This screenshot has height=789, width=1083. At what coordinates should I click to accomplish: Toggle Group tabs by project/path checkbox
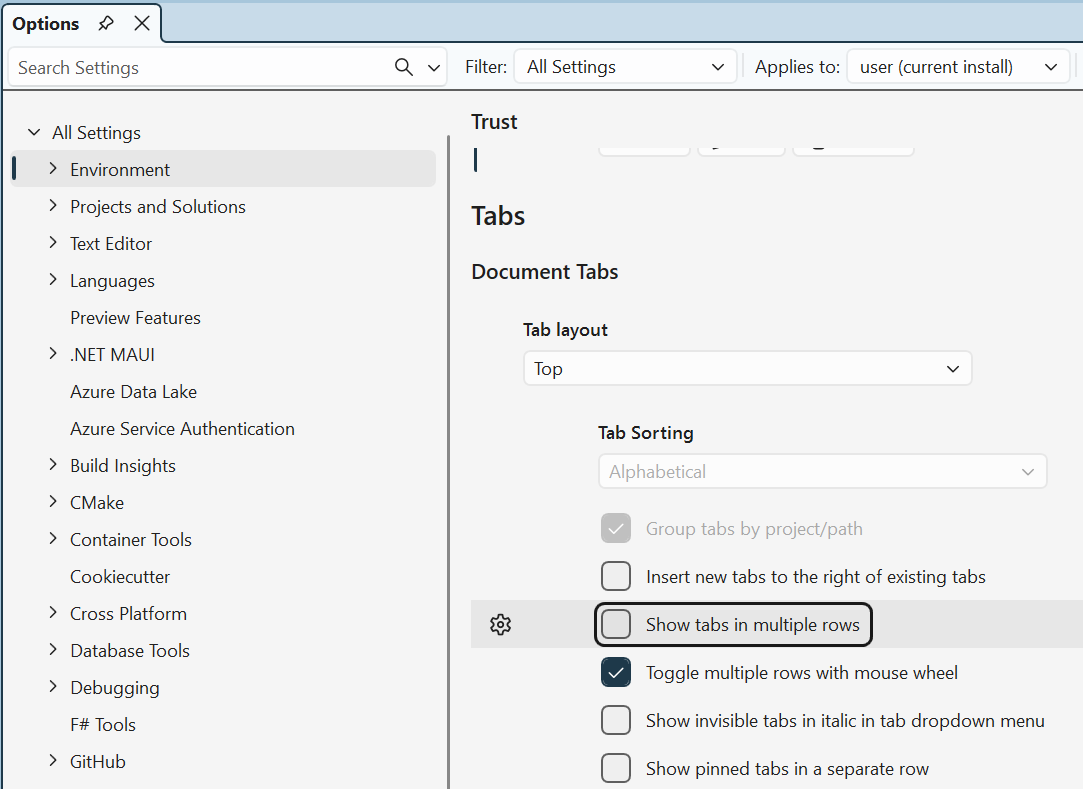615,529
